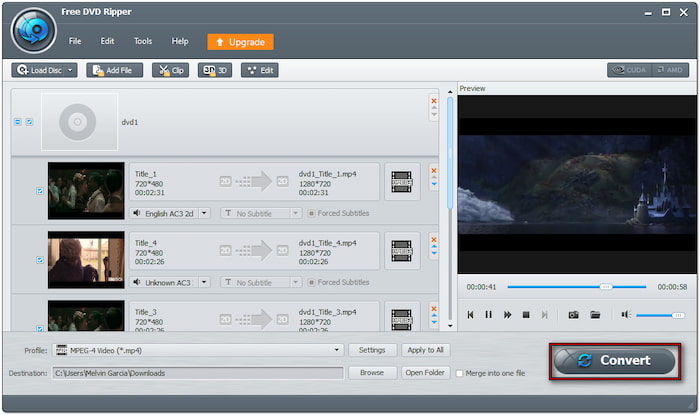Open the File menu
This screenshot has height=415, width=700.
coord(75,41)
